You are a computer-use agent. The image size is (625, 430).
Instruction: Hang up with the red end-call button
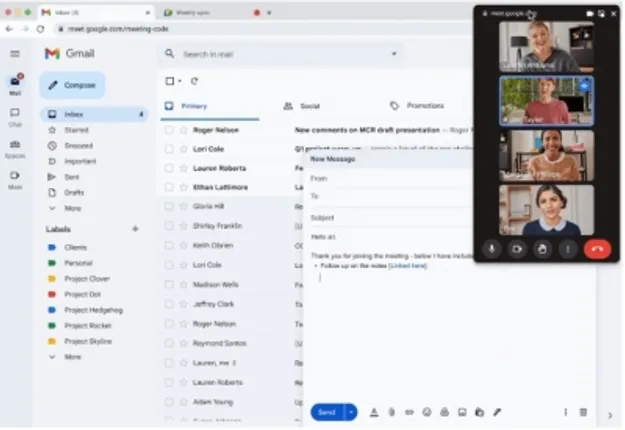coord(597,249)
